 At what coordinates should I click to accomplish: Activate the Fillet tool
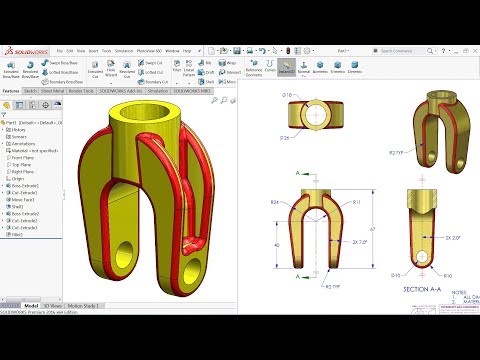177,66
